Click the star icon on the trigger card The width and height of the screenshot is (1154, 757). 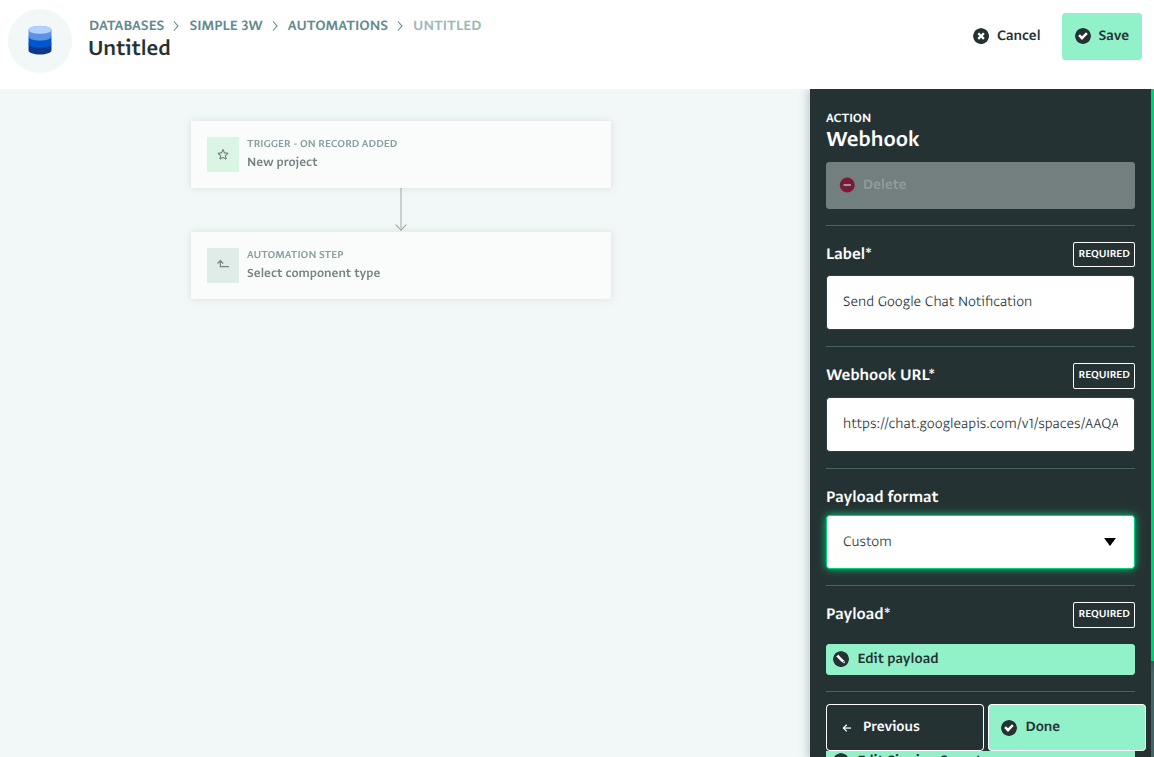[x=223, y=154]
